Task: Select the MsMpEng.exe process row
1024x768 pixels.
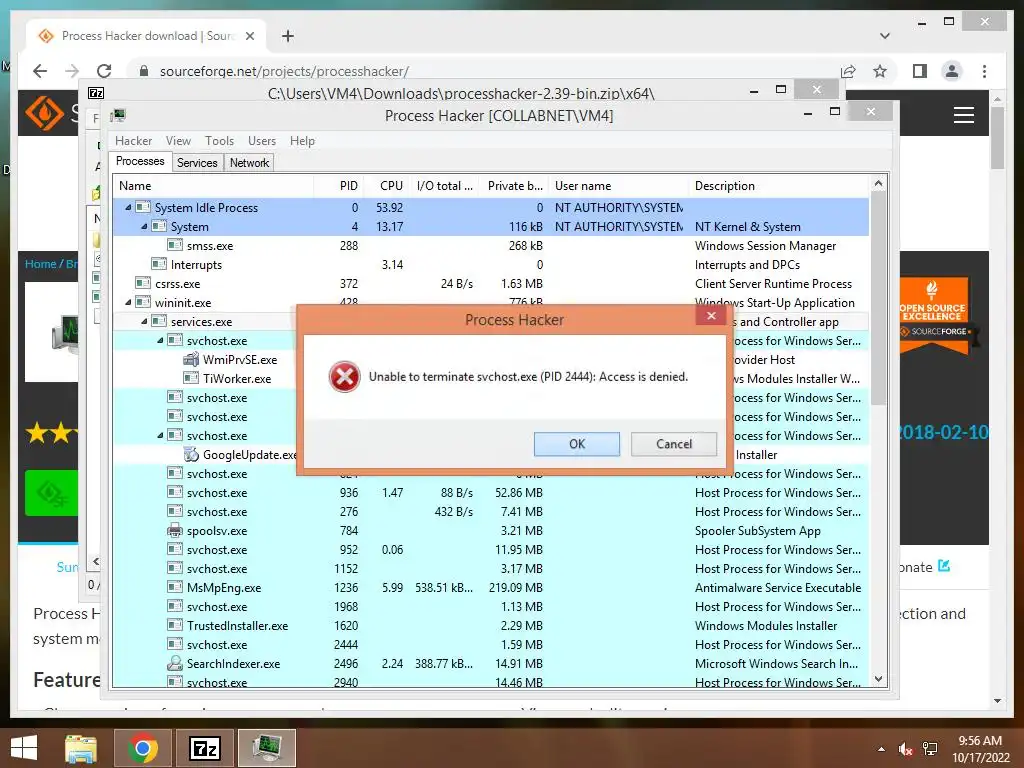Action: (x=490, y=587)
